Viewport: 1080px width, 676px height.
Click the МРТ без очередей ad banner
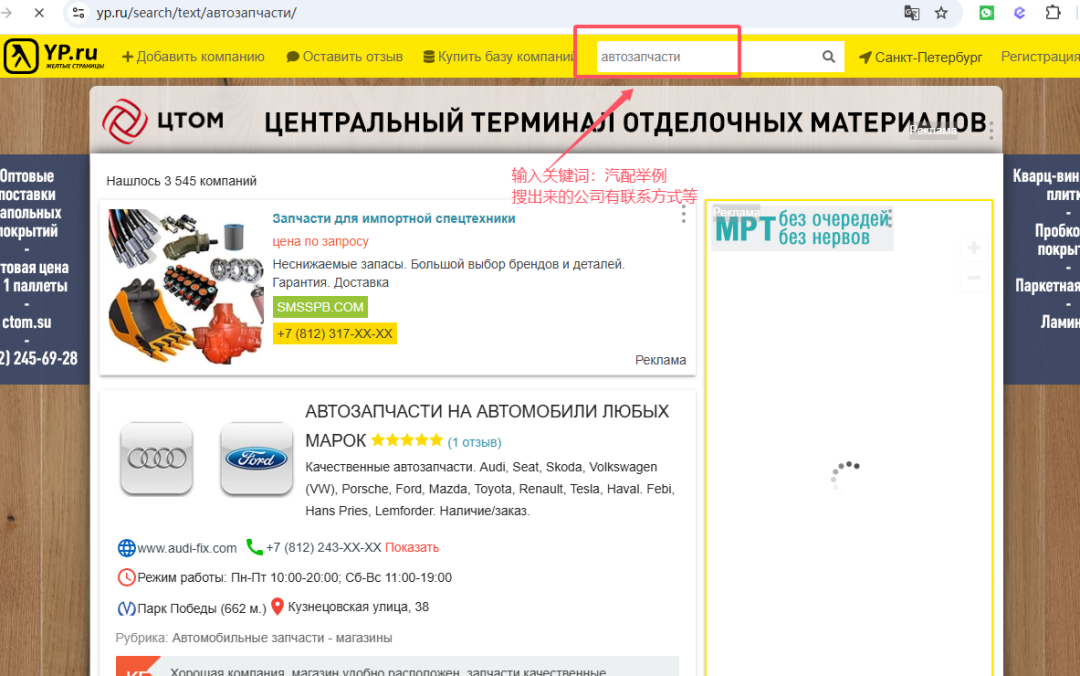pos(802,228)
